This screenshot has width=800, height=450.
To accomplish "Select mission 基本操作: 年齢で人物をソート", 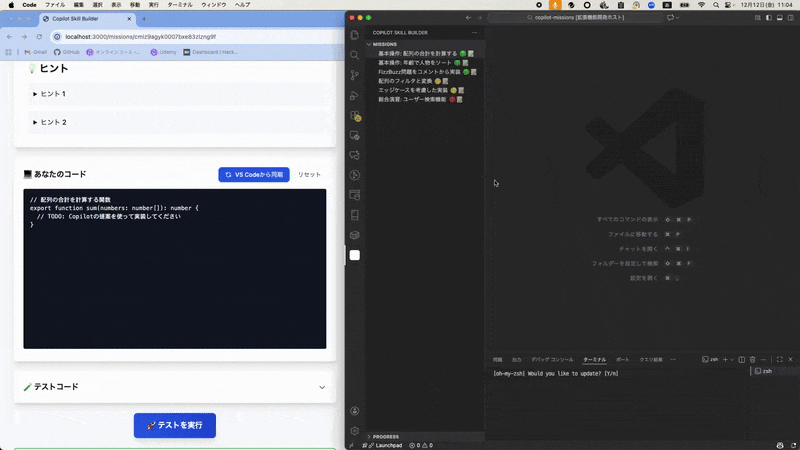I will tap(425, 63).
